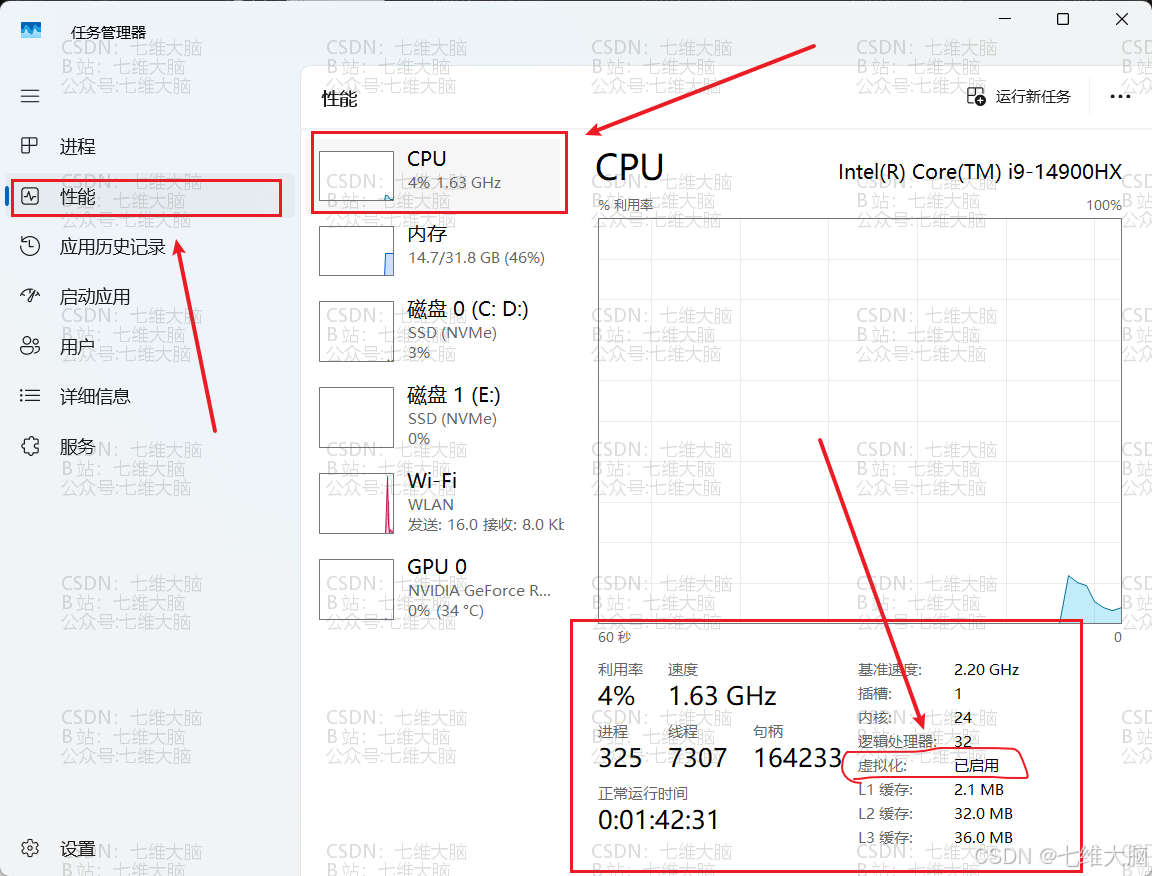1152x876 pixels.
Task: Select GPU 0 NVIDIA GeForce entry
Action: coord(439,589)
